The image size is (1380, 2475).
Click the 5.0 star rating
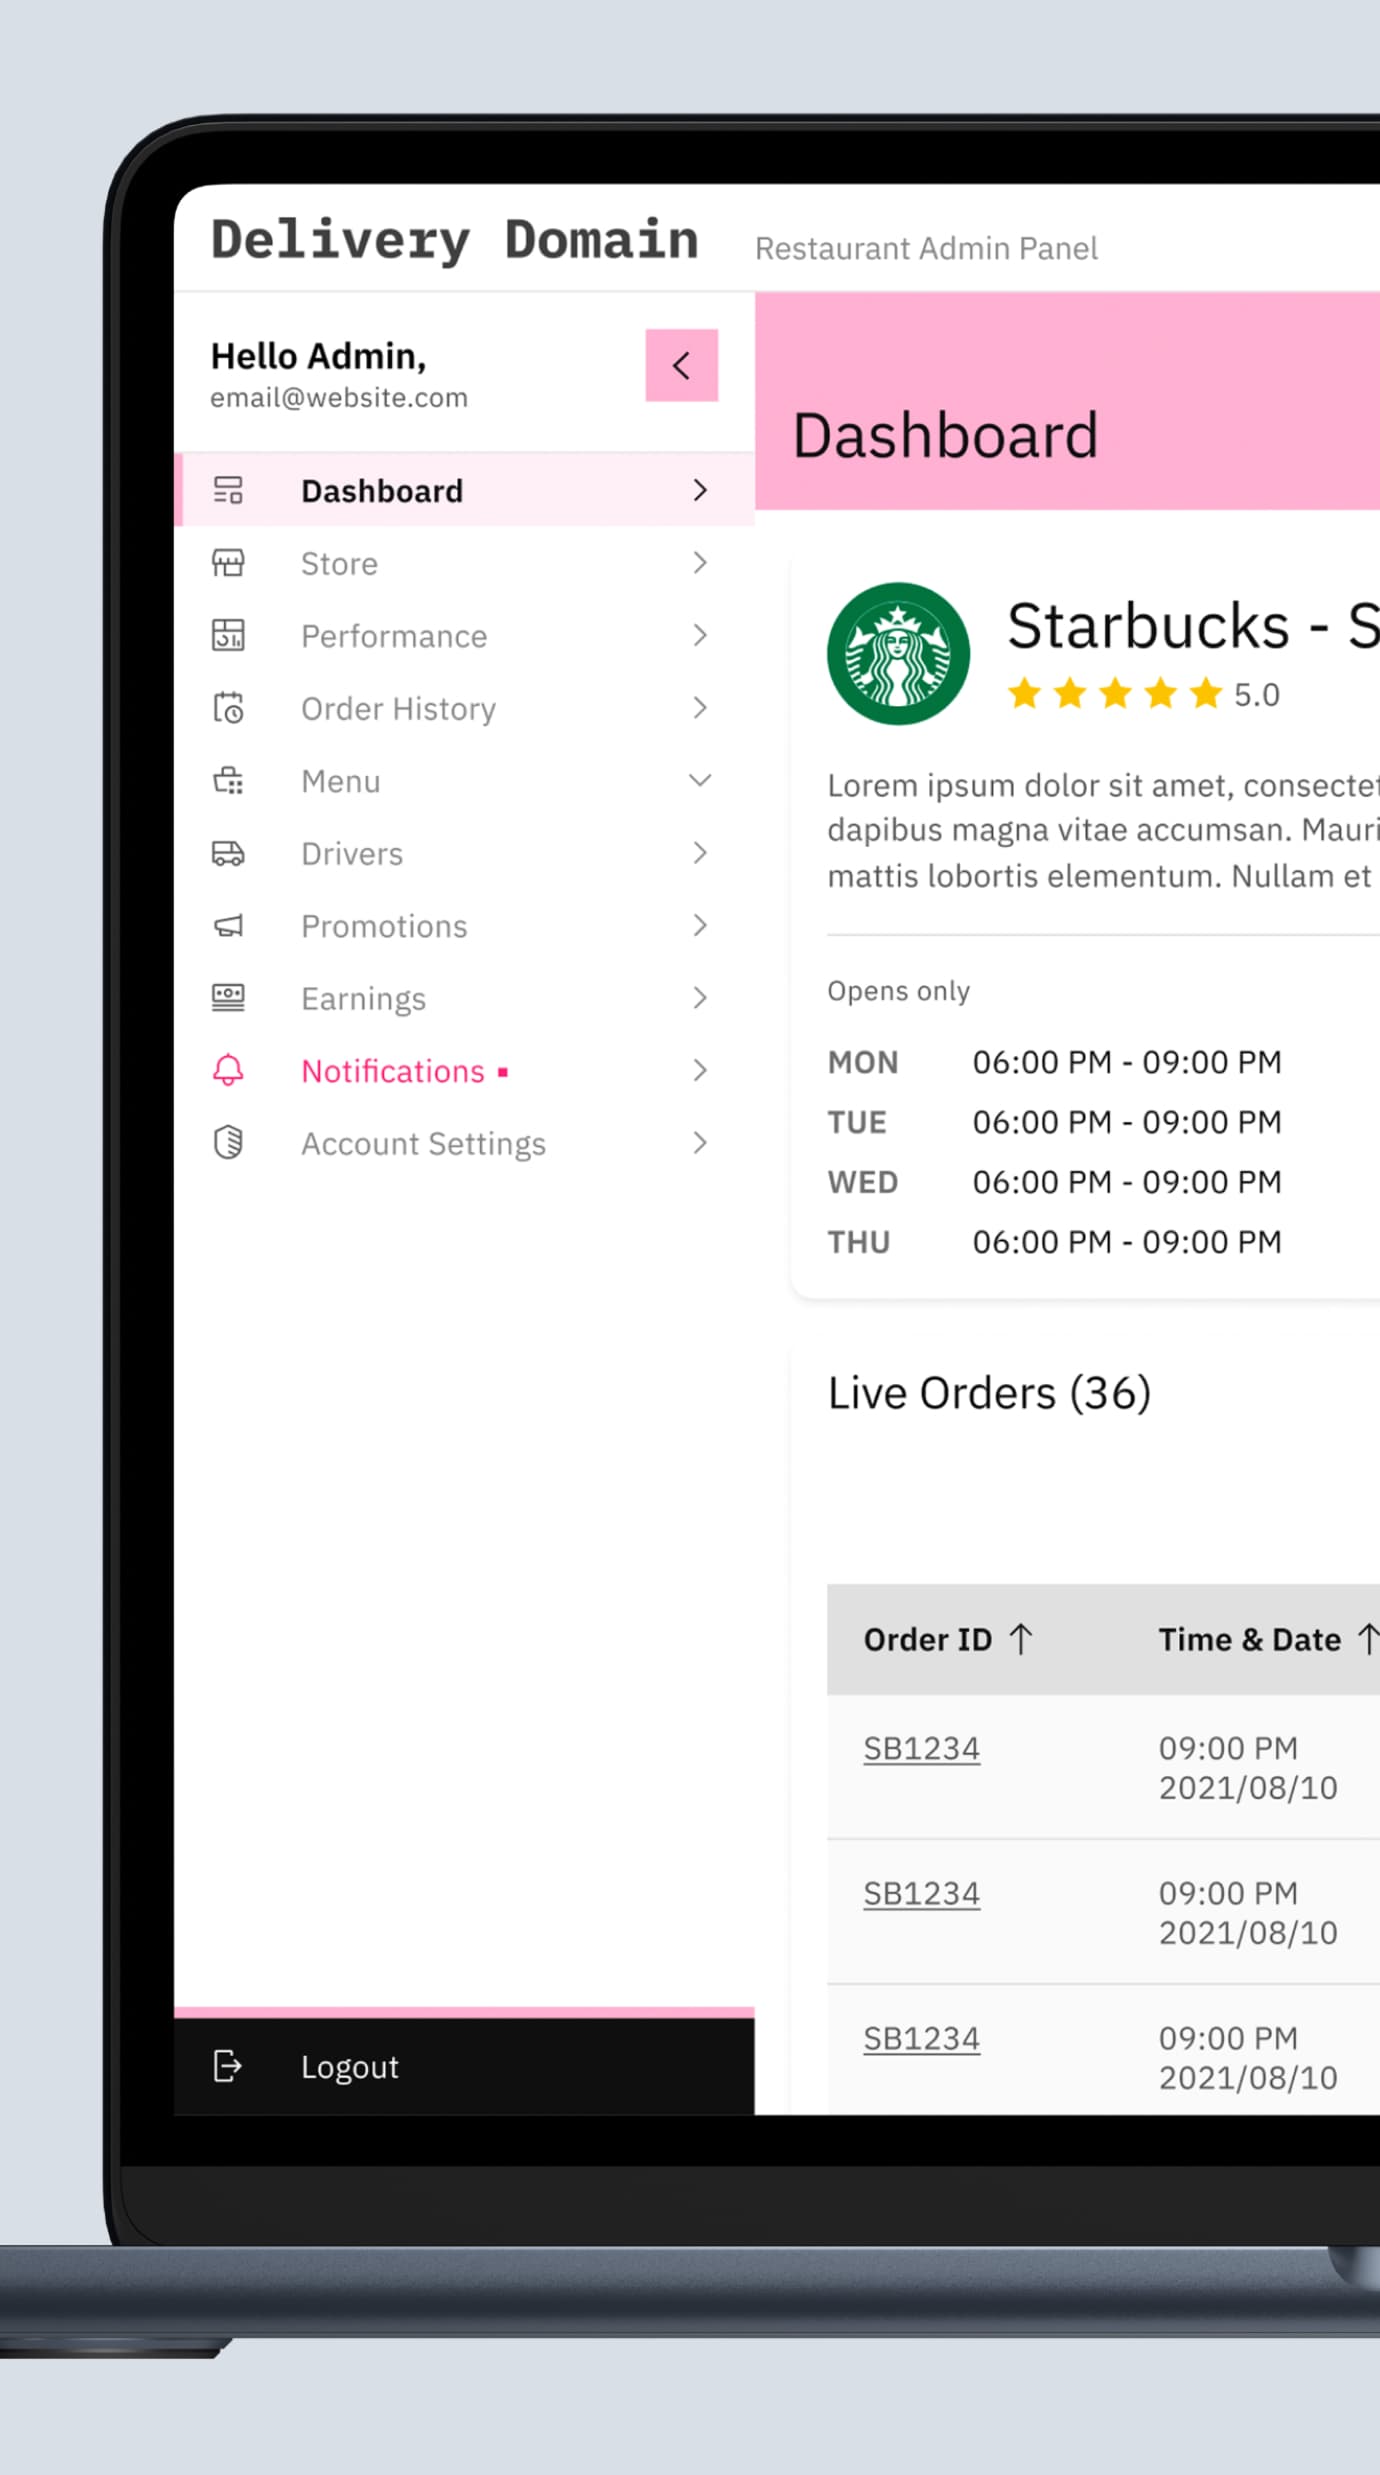pyautogui.click(x=1143, y=693)
